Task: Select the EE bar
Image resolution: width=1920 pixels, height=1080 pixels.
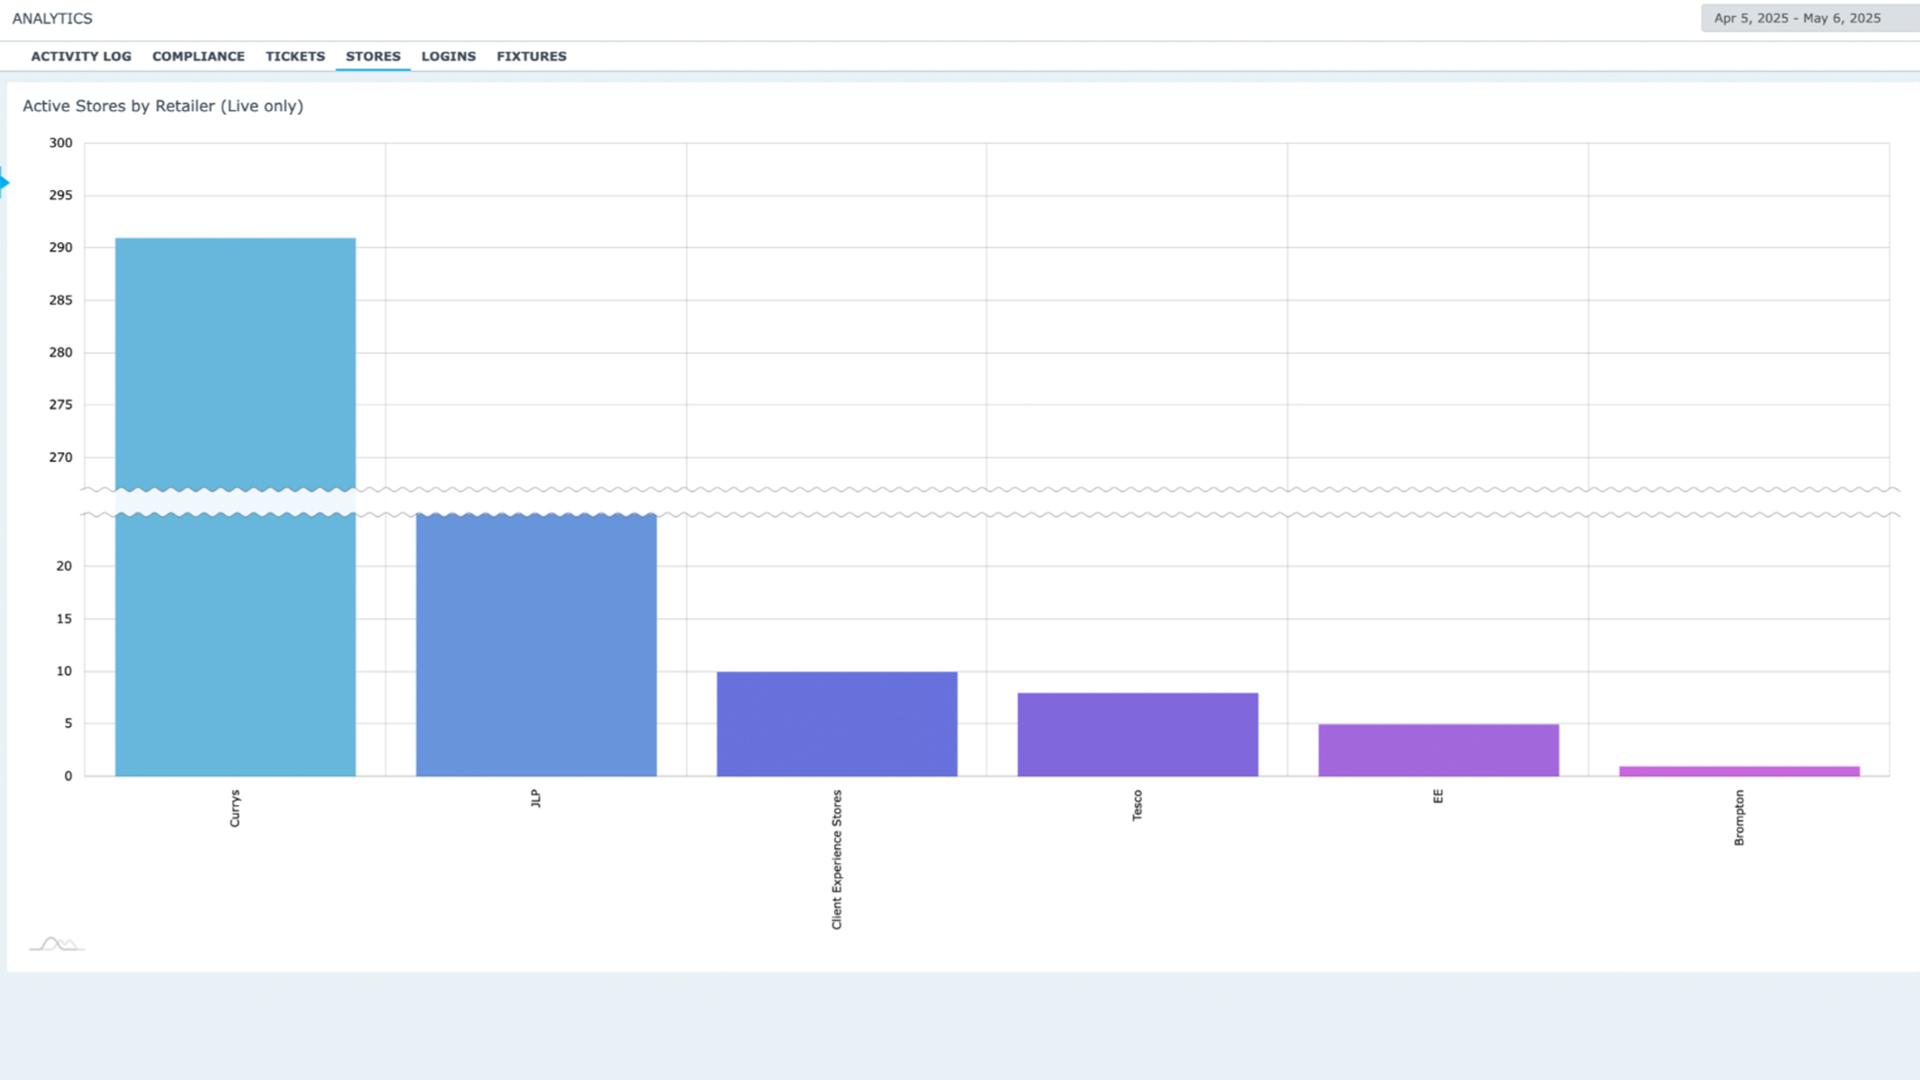Action: [x=1438, y=750]
